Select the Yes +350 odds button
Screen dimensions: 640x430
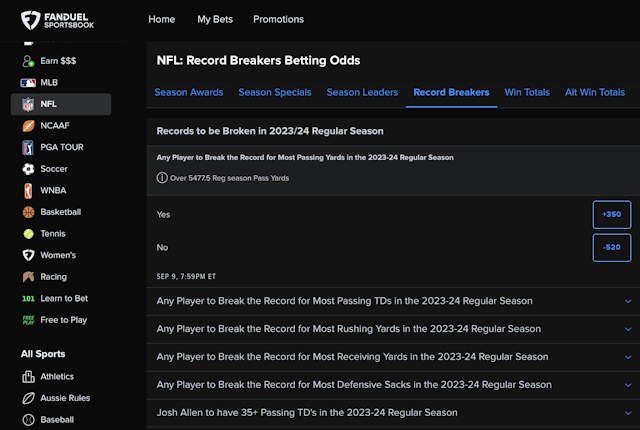pyautogui.click(x=611, y=215)
